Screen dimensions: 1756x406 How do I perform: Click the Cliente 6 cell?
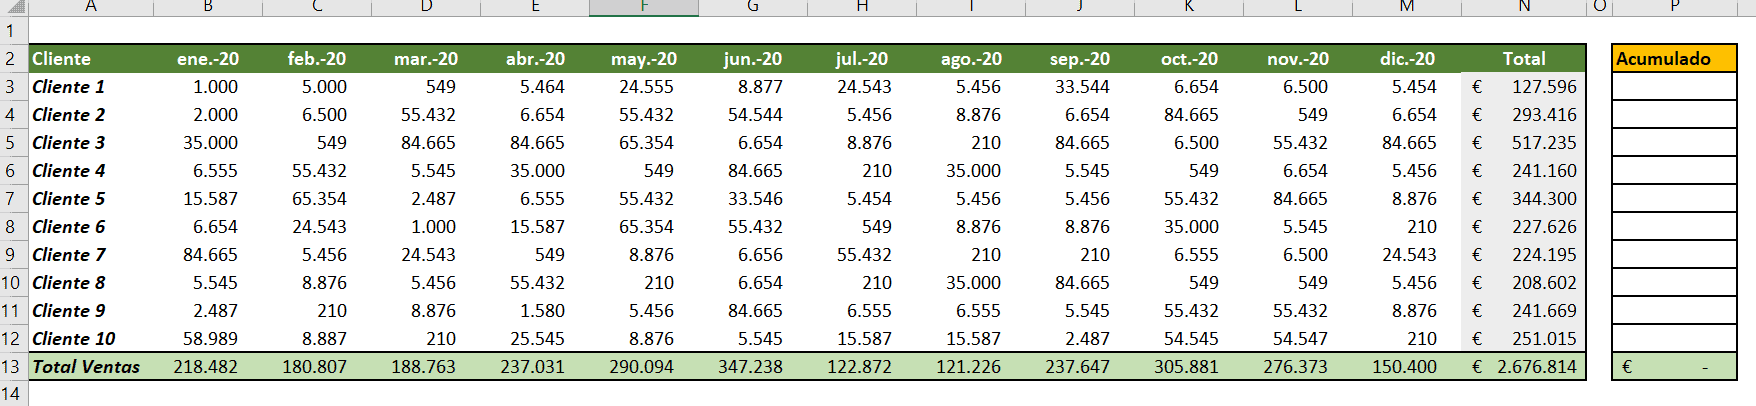pos(91,226)
